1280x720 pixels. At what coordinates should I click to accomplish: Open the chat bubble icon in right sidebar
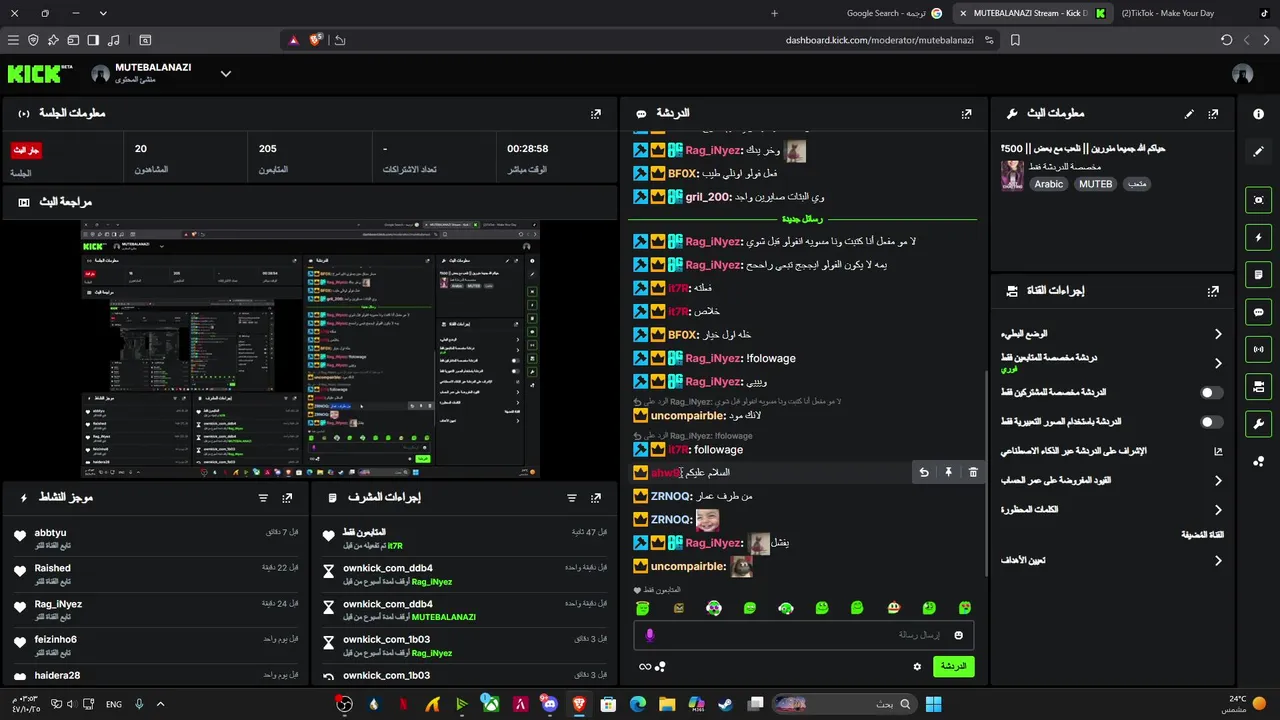point(1259,312)
